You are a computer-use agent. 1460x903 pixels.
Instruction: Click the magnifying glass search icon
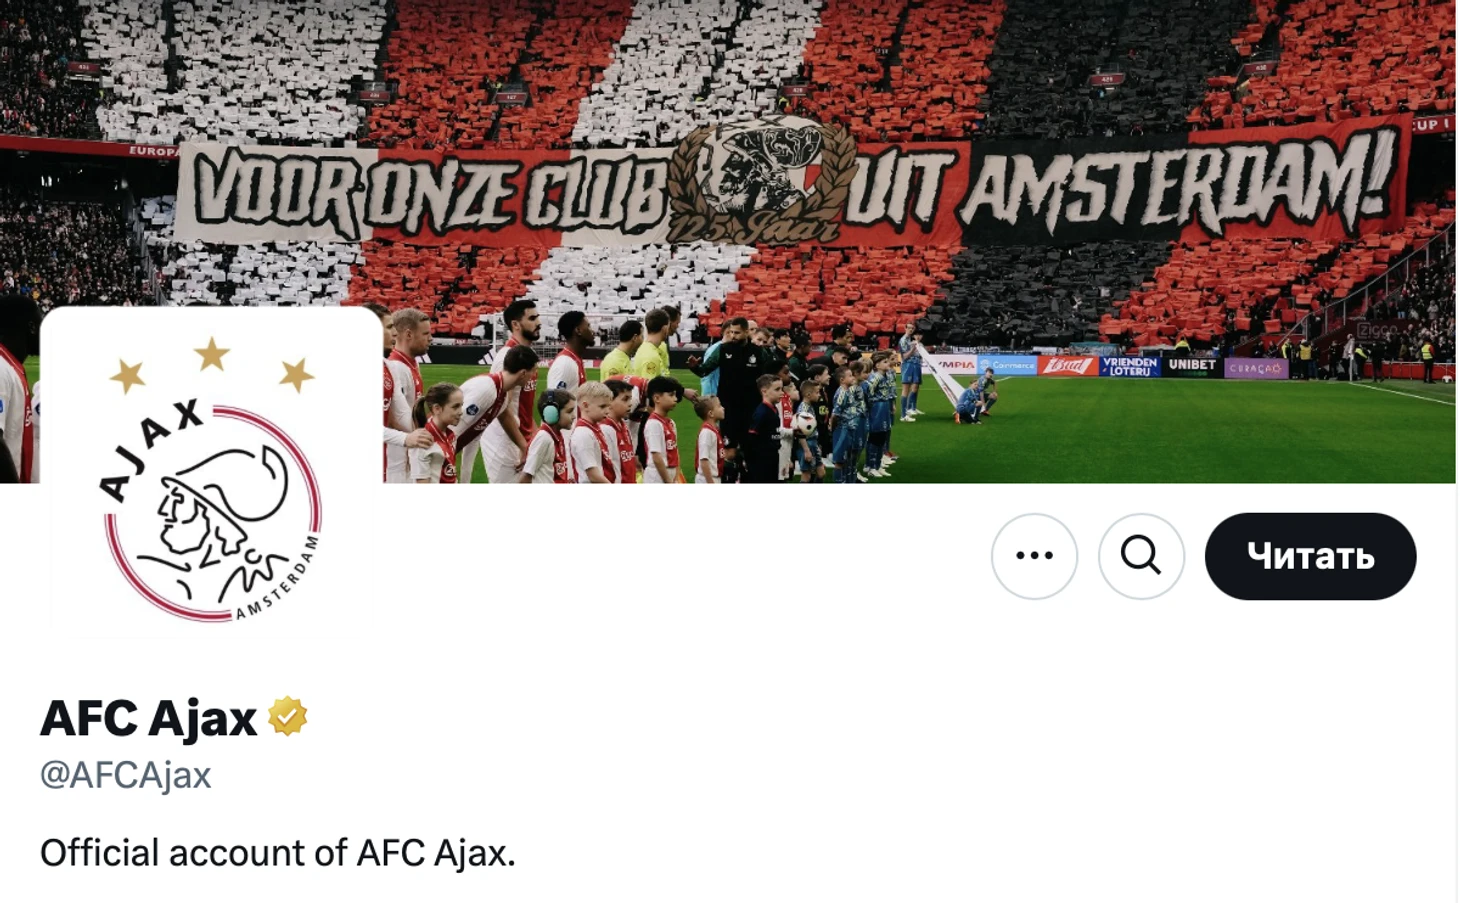1141,556
